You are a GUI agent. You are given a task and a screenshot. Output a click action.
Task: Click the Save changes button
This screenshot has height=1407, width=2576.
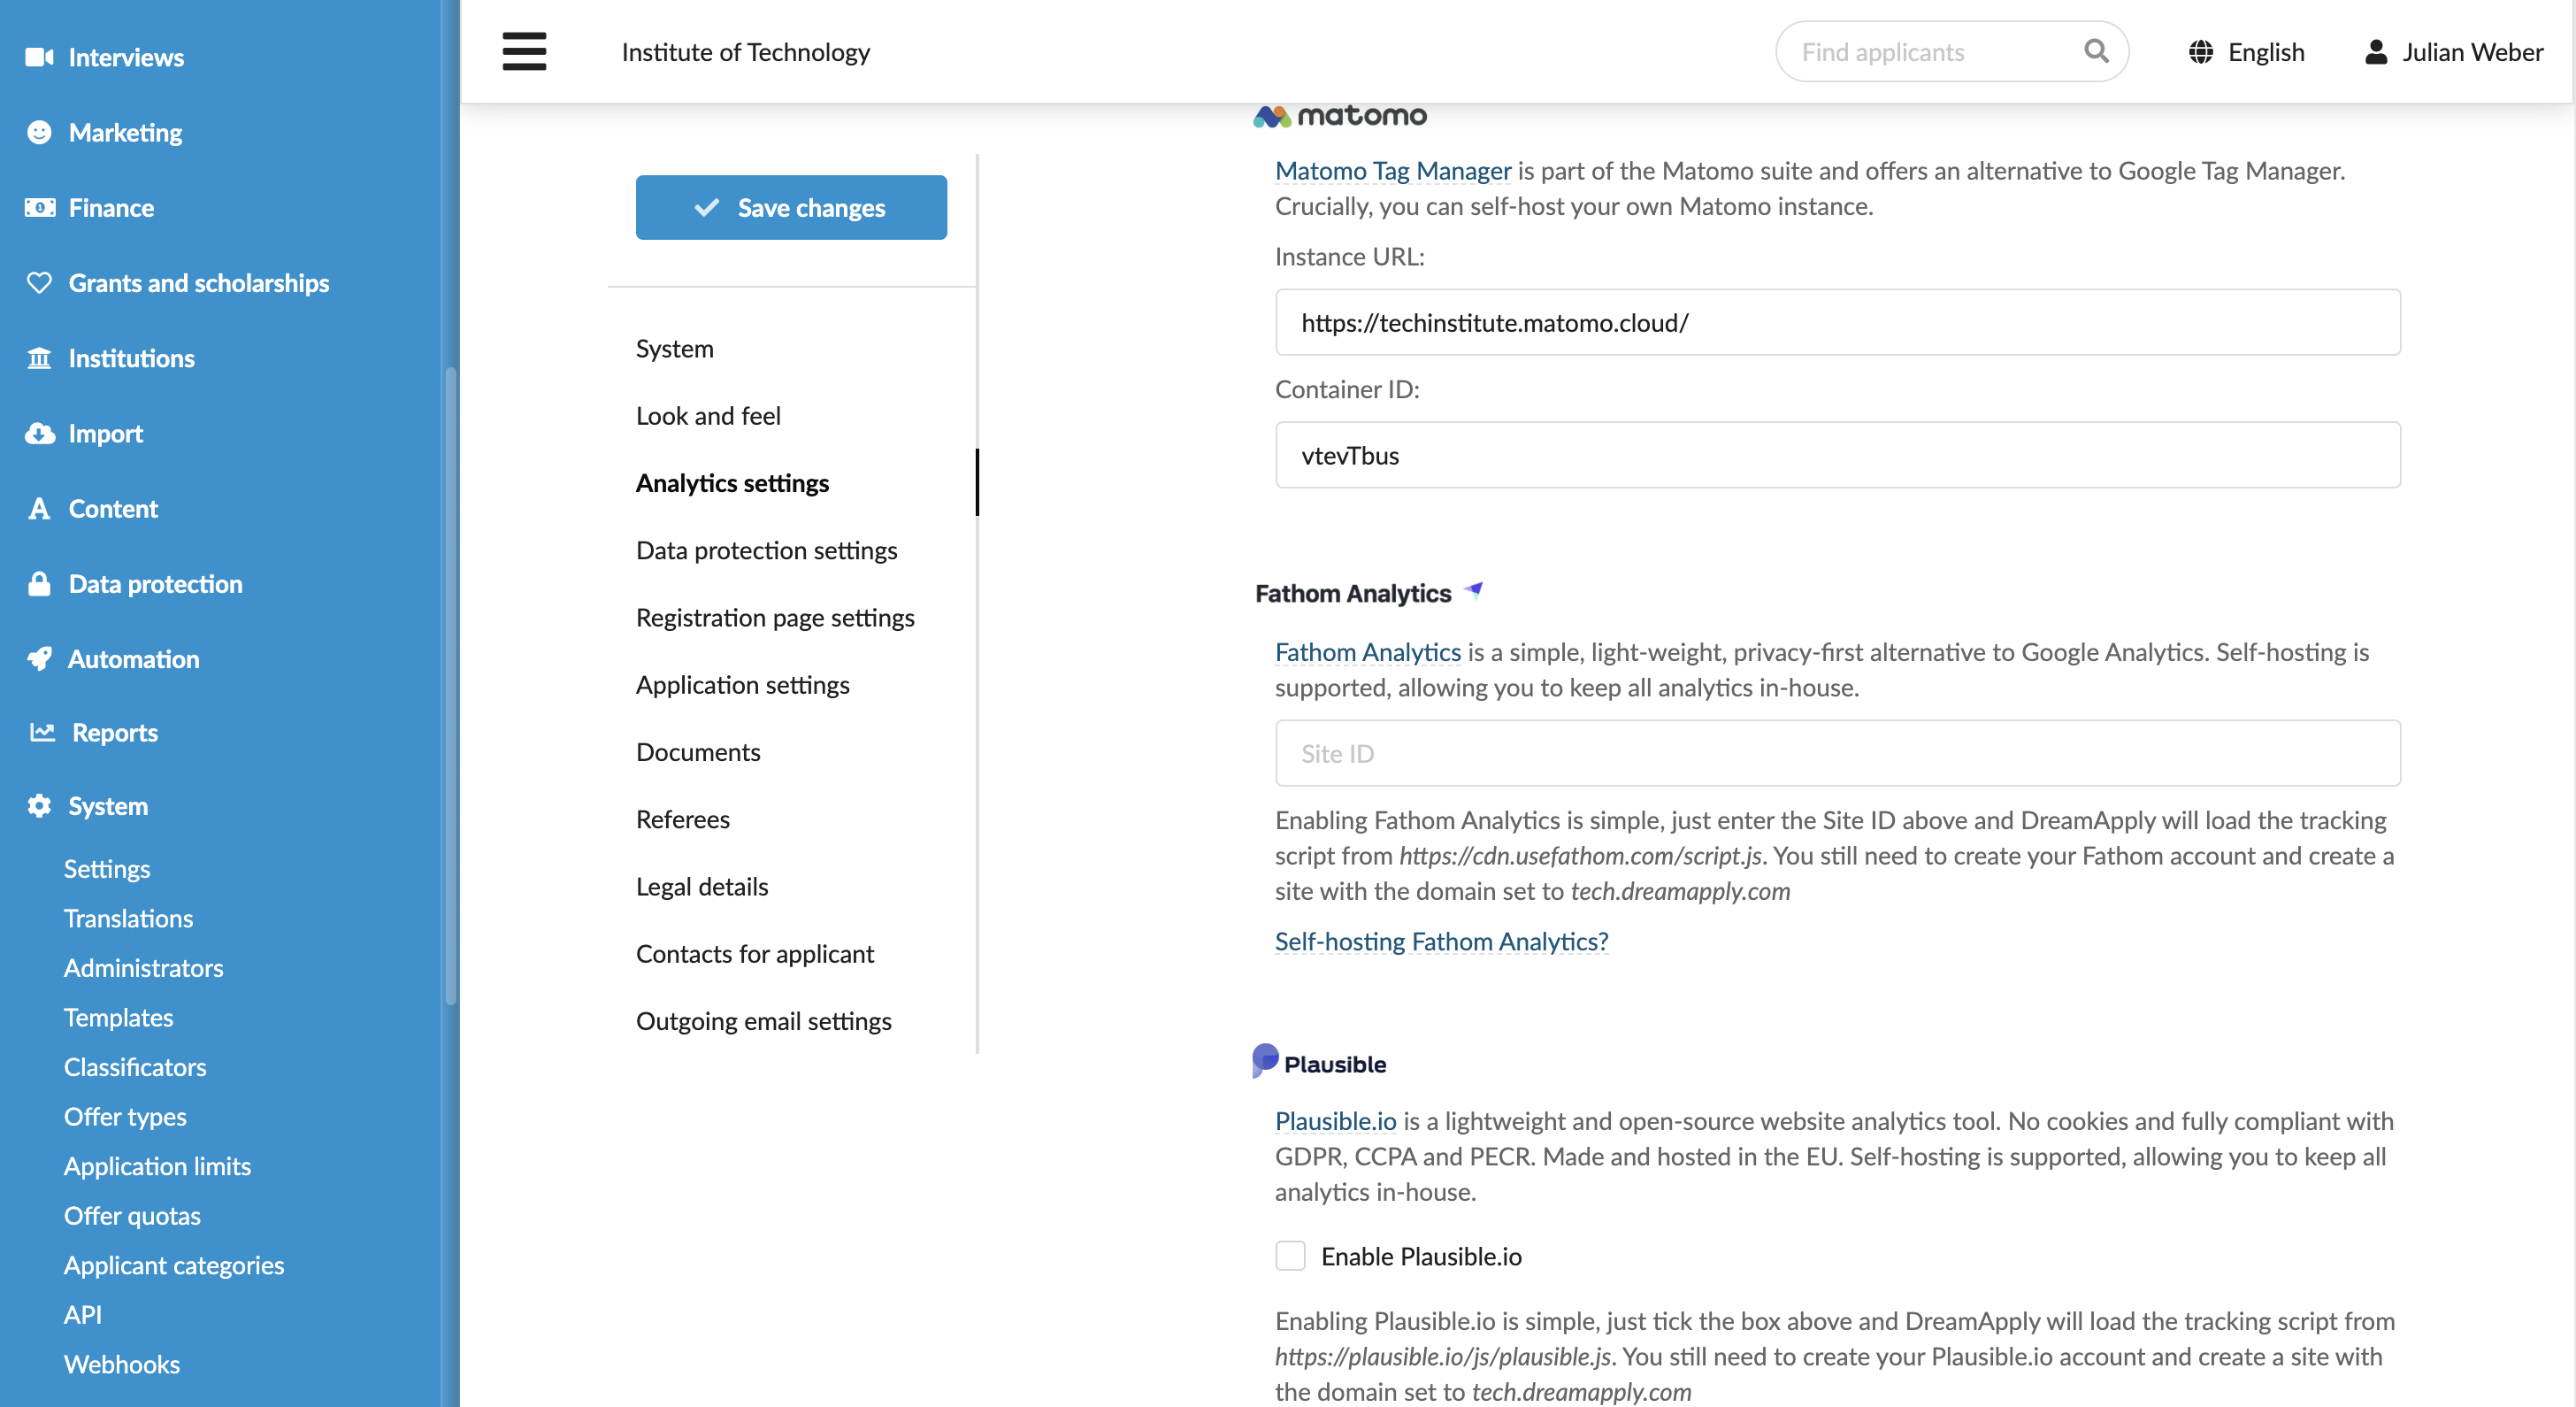tap(791, 207)
